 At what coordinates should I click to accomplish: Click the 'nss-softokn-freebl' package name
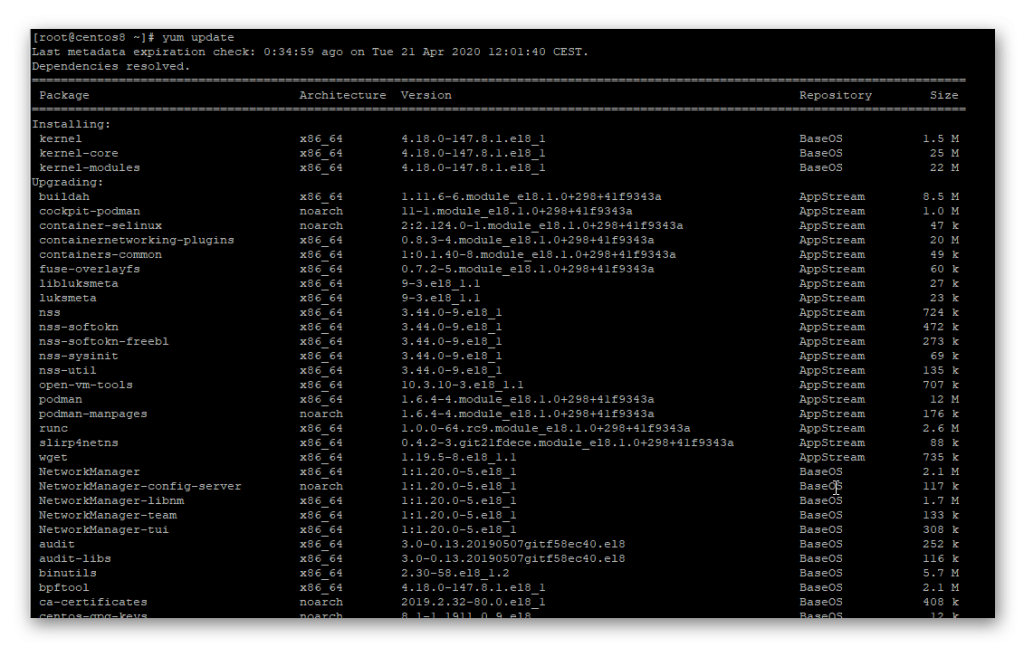(x=104, y=341)
